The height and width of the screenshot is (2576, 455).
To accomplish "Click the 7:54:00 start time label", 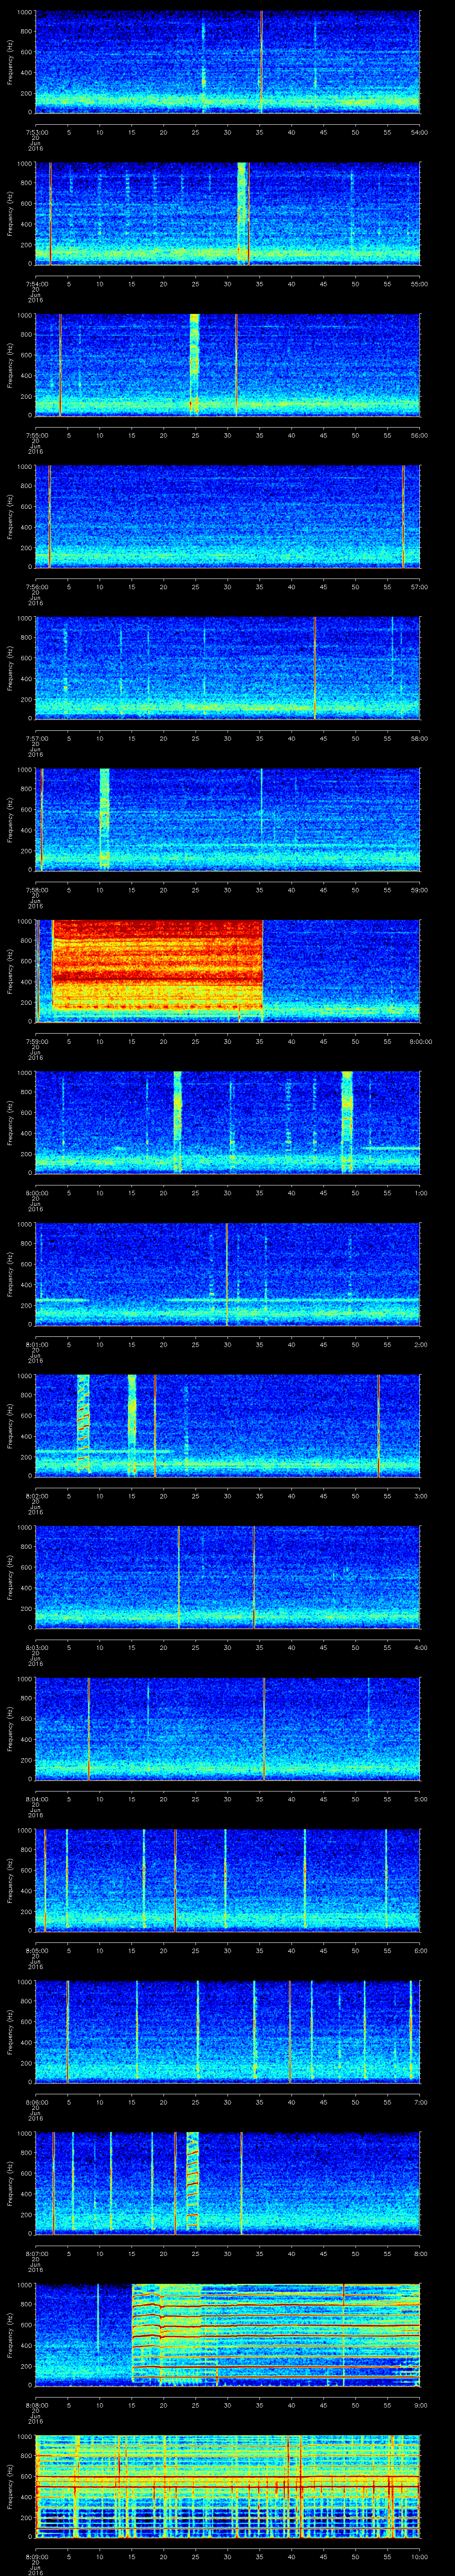I will coord(36,284).
